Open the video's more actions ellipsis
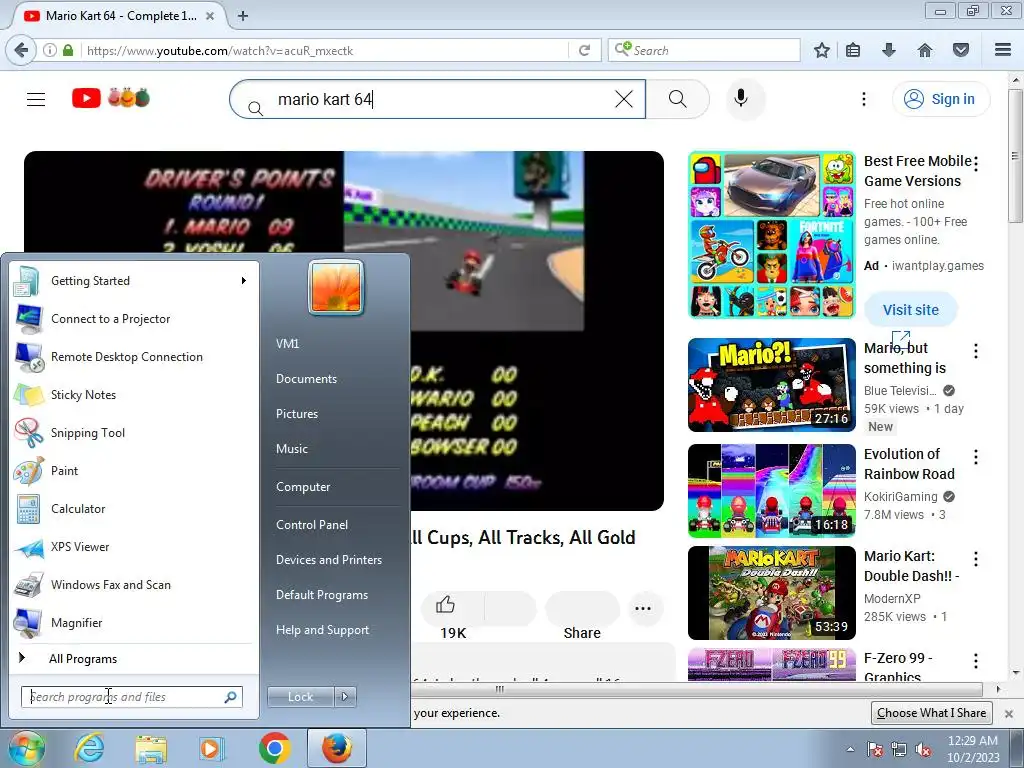Screen dimensions: 1024x768 (x=643, y=609)
